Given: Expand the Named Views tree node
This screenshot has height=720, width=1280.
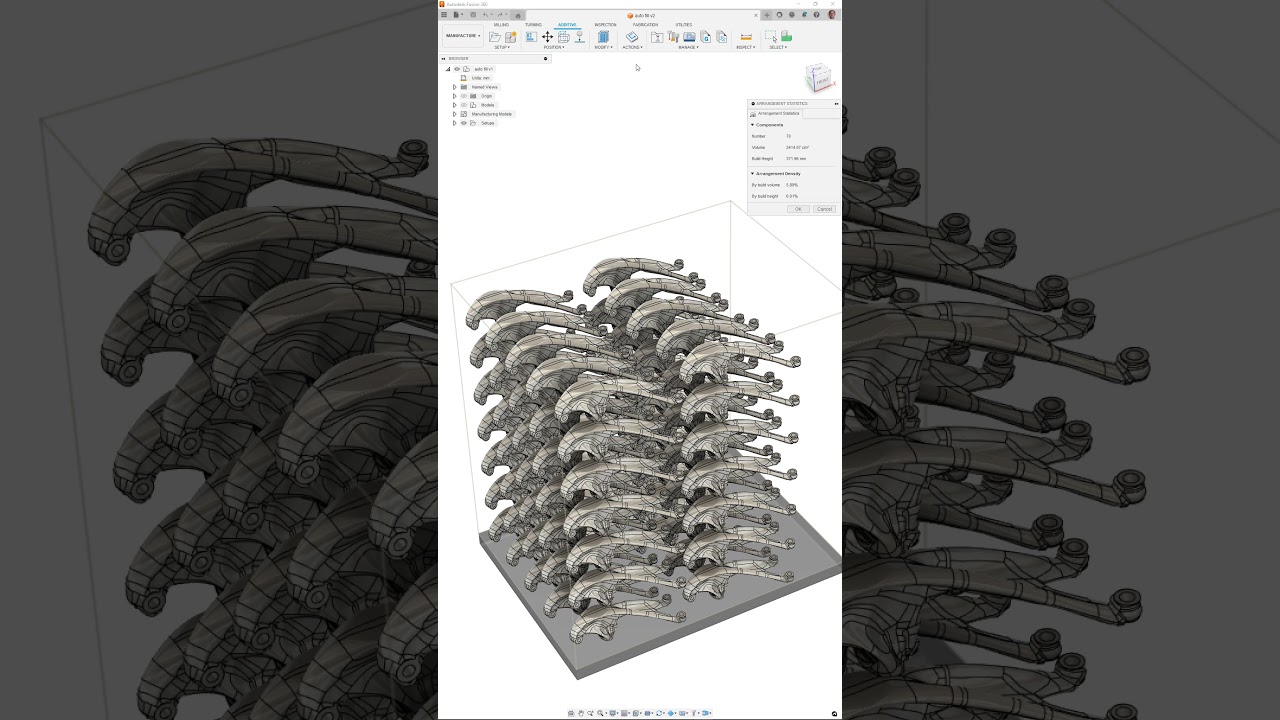Looking at the screenshot, I should click(x=455, y=87).
